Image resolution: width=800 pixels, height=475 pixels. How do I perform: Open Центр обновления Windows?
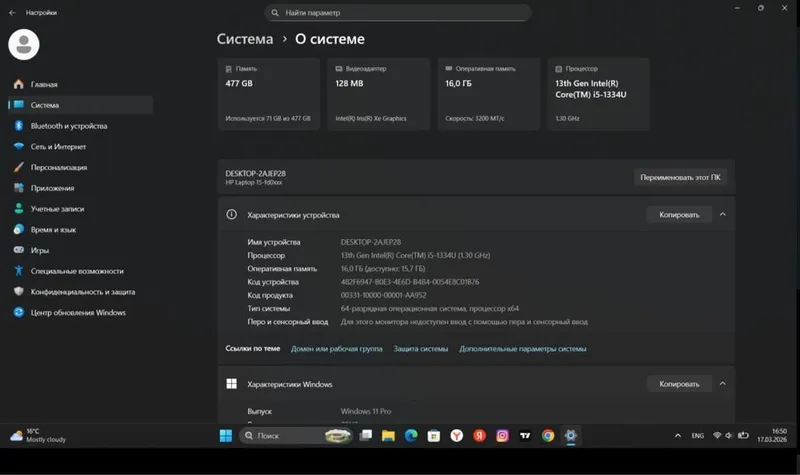tap(81, 312)
